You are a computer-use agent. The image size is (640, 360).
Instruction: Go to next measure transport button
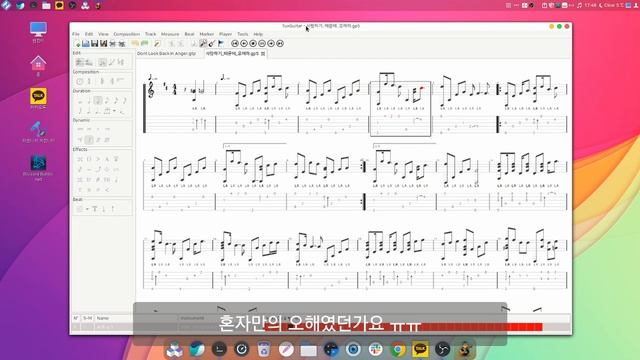pos(271,44)
